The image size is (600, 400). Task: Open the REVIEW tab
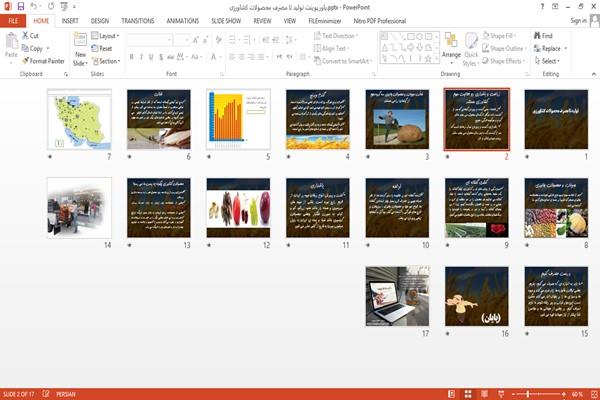(x=262, y=21)
